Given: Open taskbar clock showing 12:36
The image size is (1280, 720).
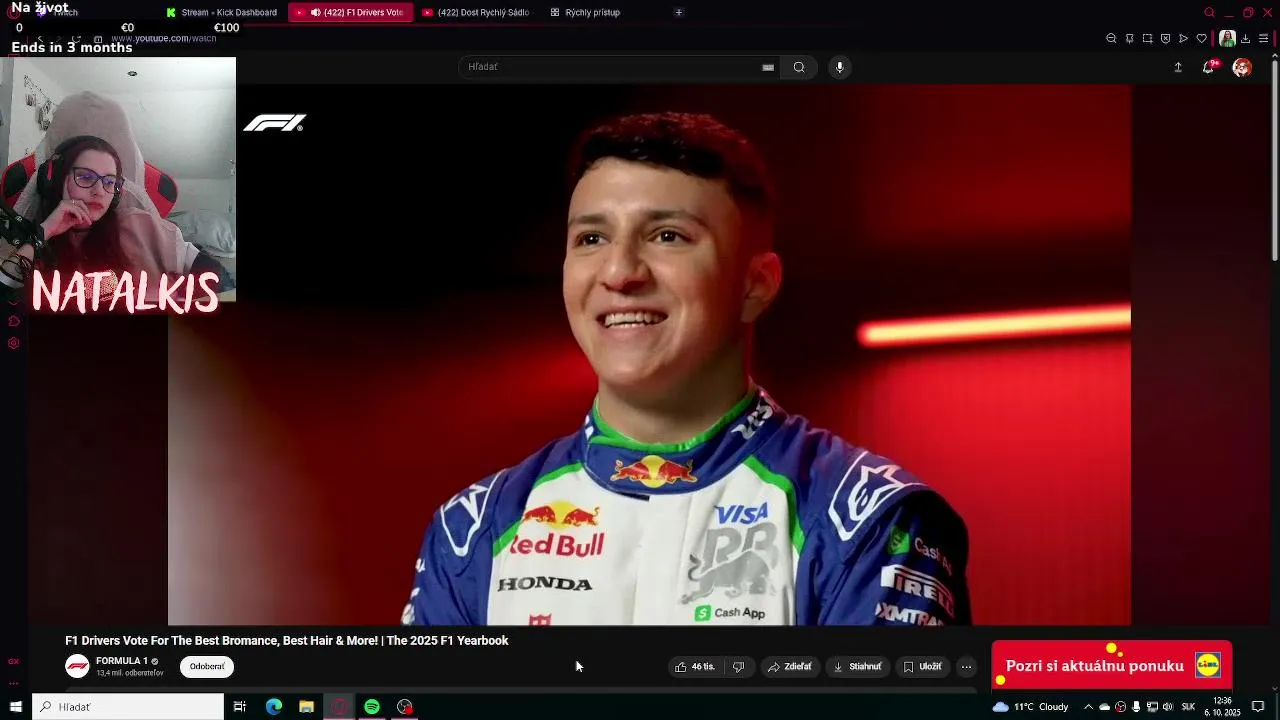Looking at the screenshot, I should point(1222,707).
